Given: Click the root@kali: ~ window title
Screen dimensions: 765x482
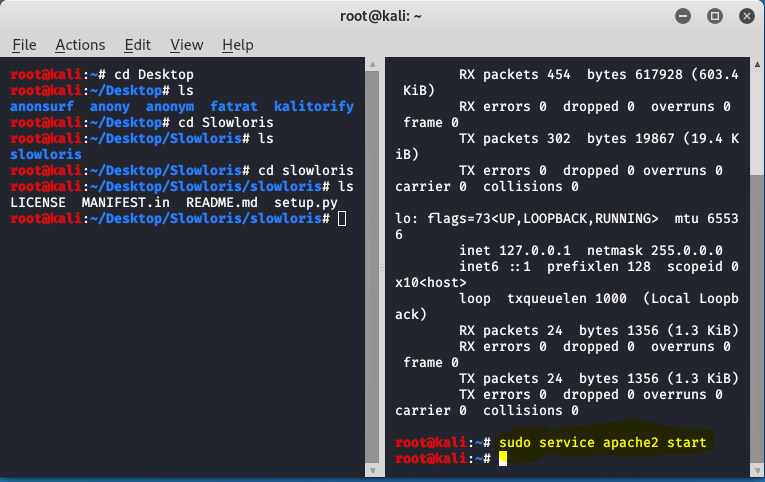Looking at the screenshot, I should tap(382, 16).
